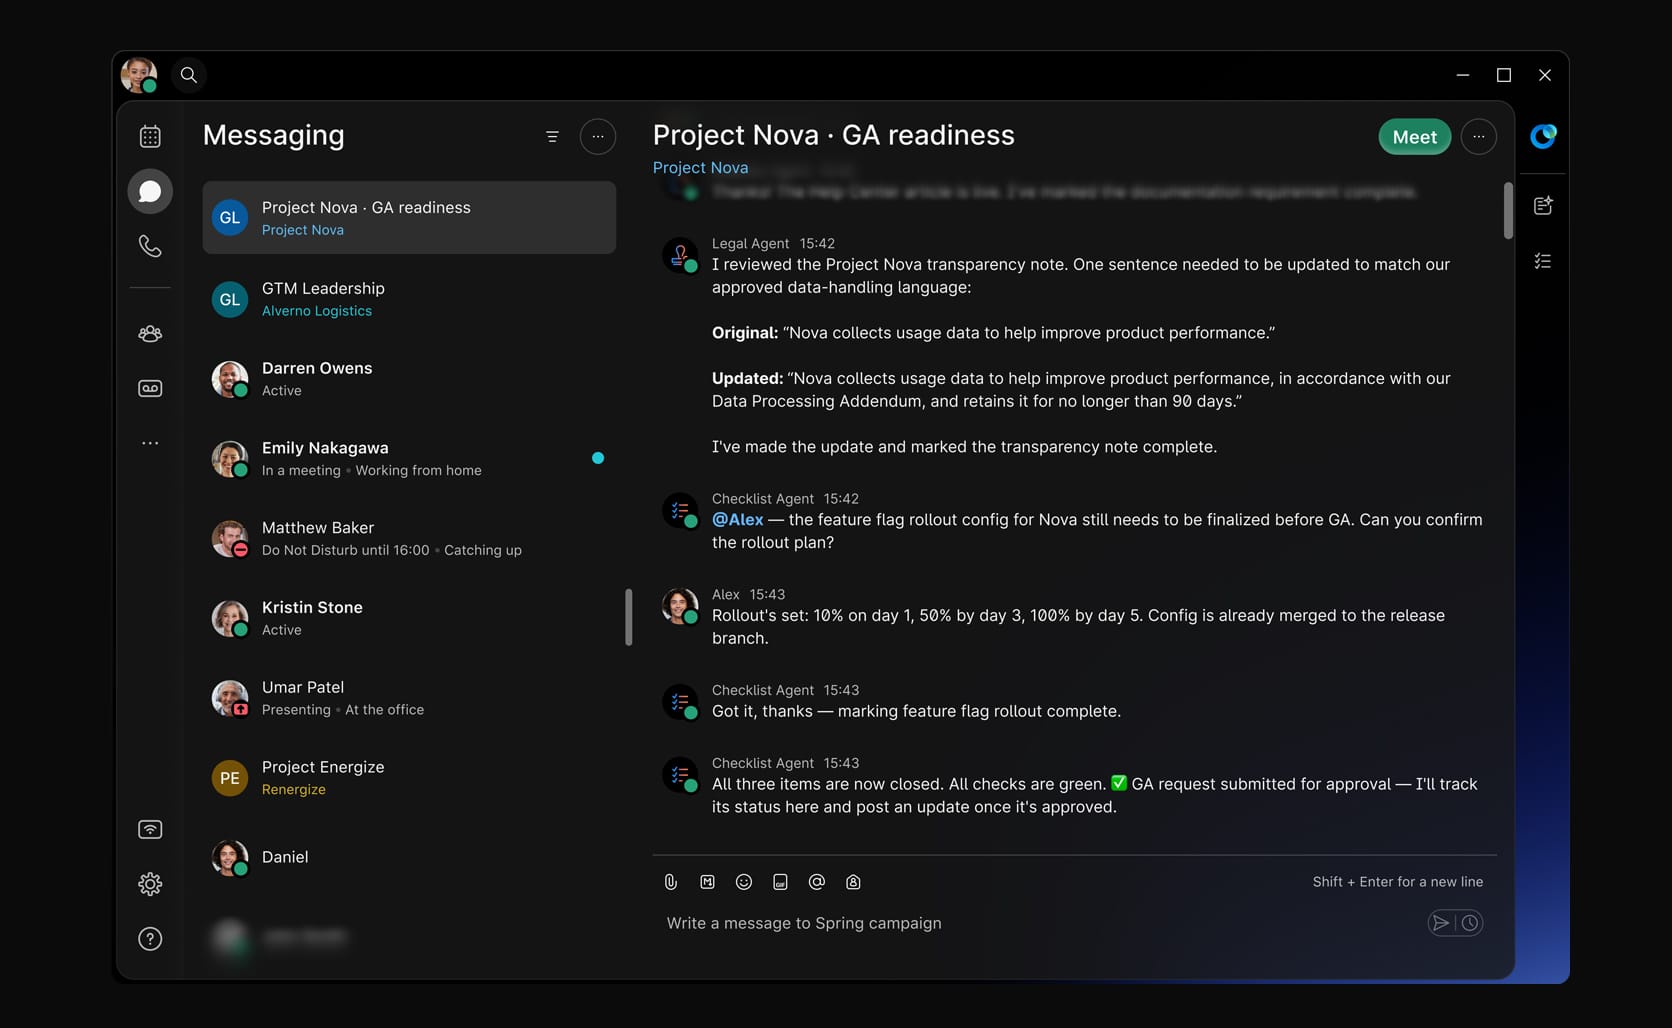Open the message list filter icon
This screenshot has height=1028, width=1672.
click(x=552, y=136)
